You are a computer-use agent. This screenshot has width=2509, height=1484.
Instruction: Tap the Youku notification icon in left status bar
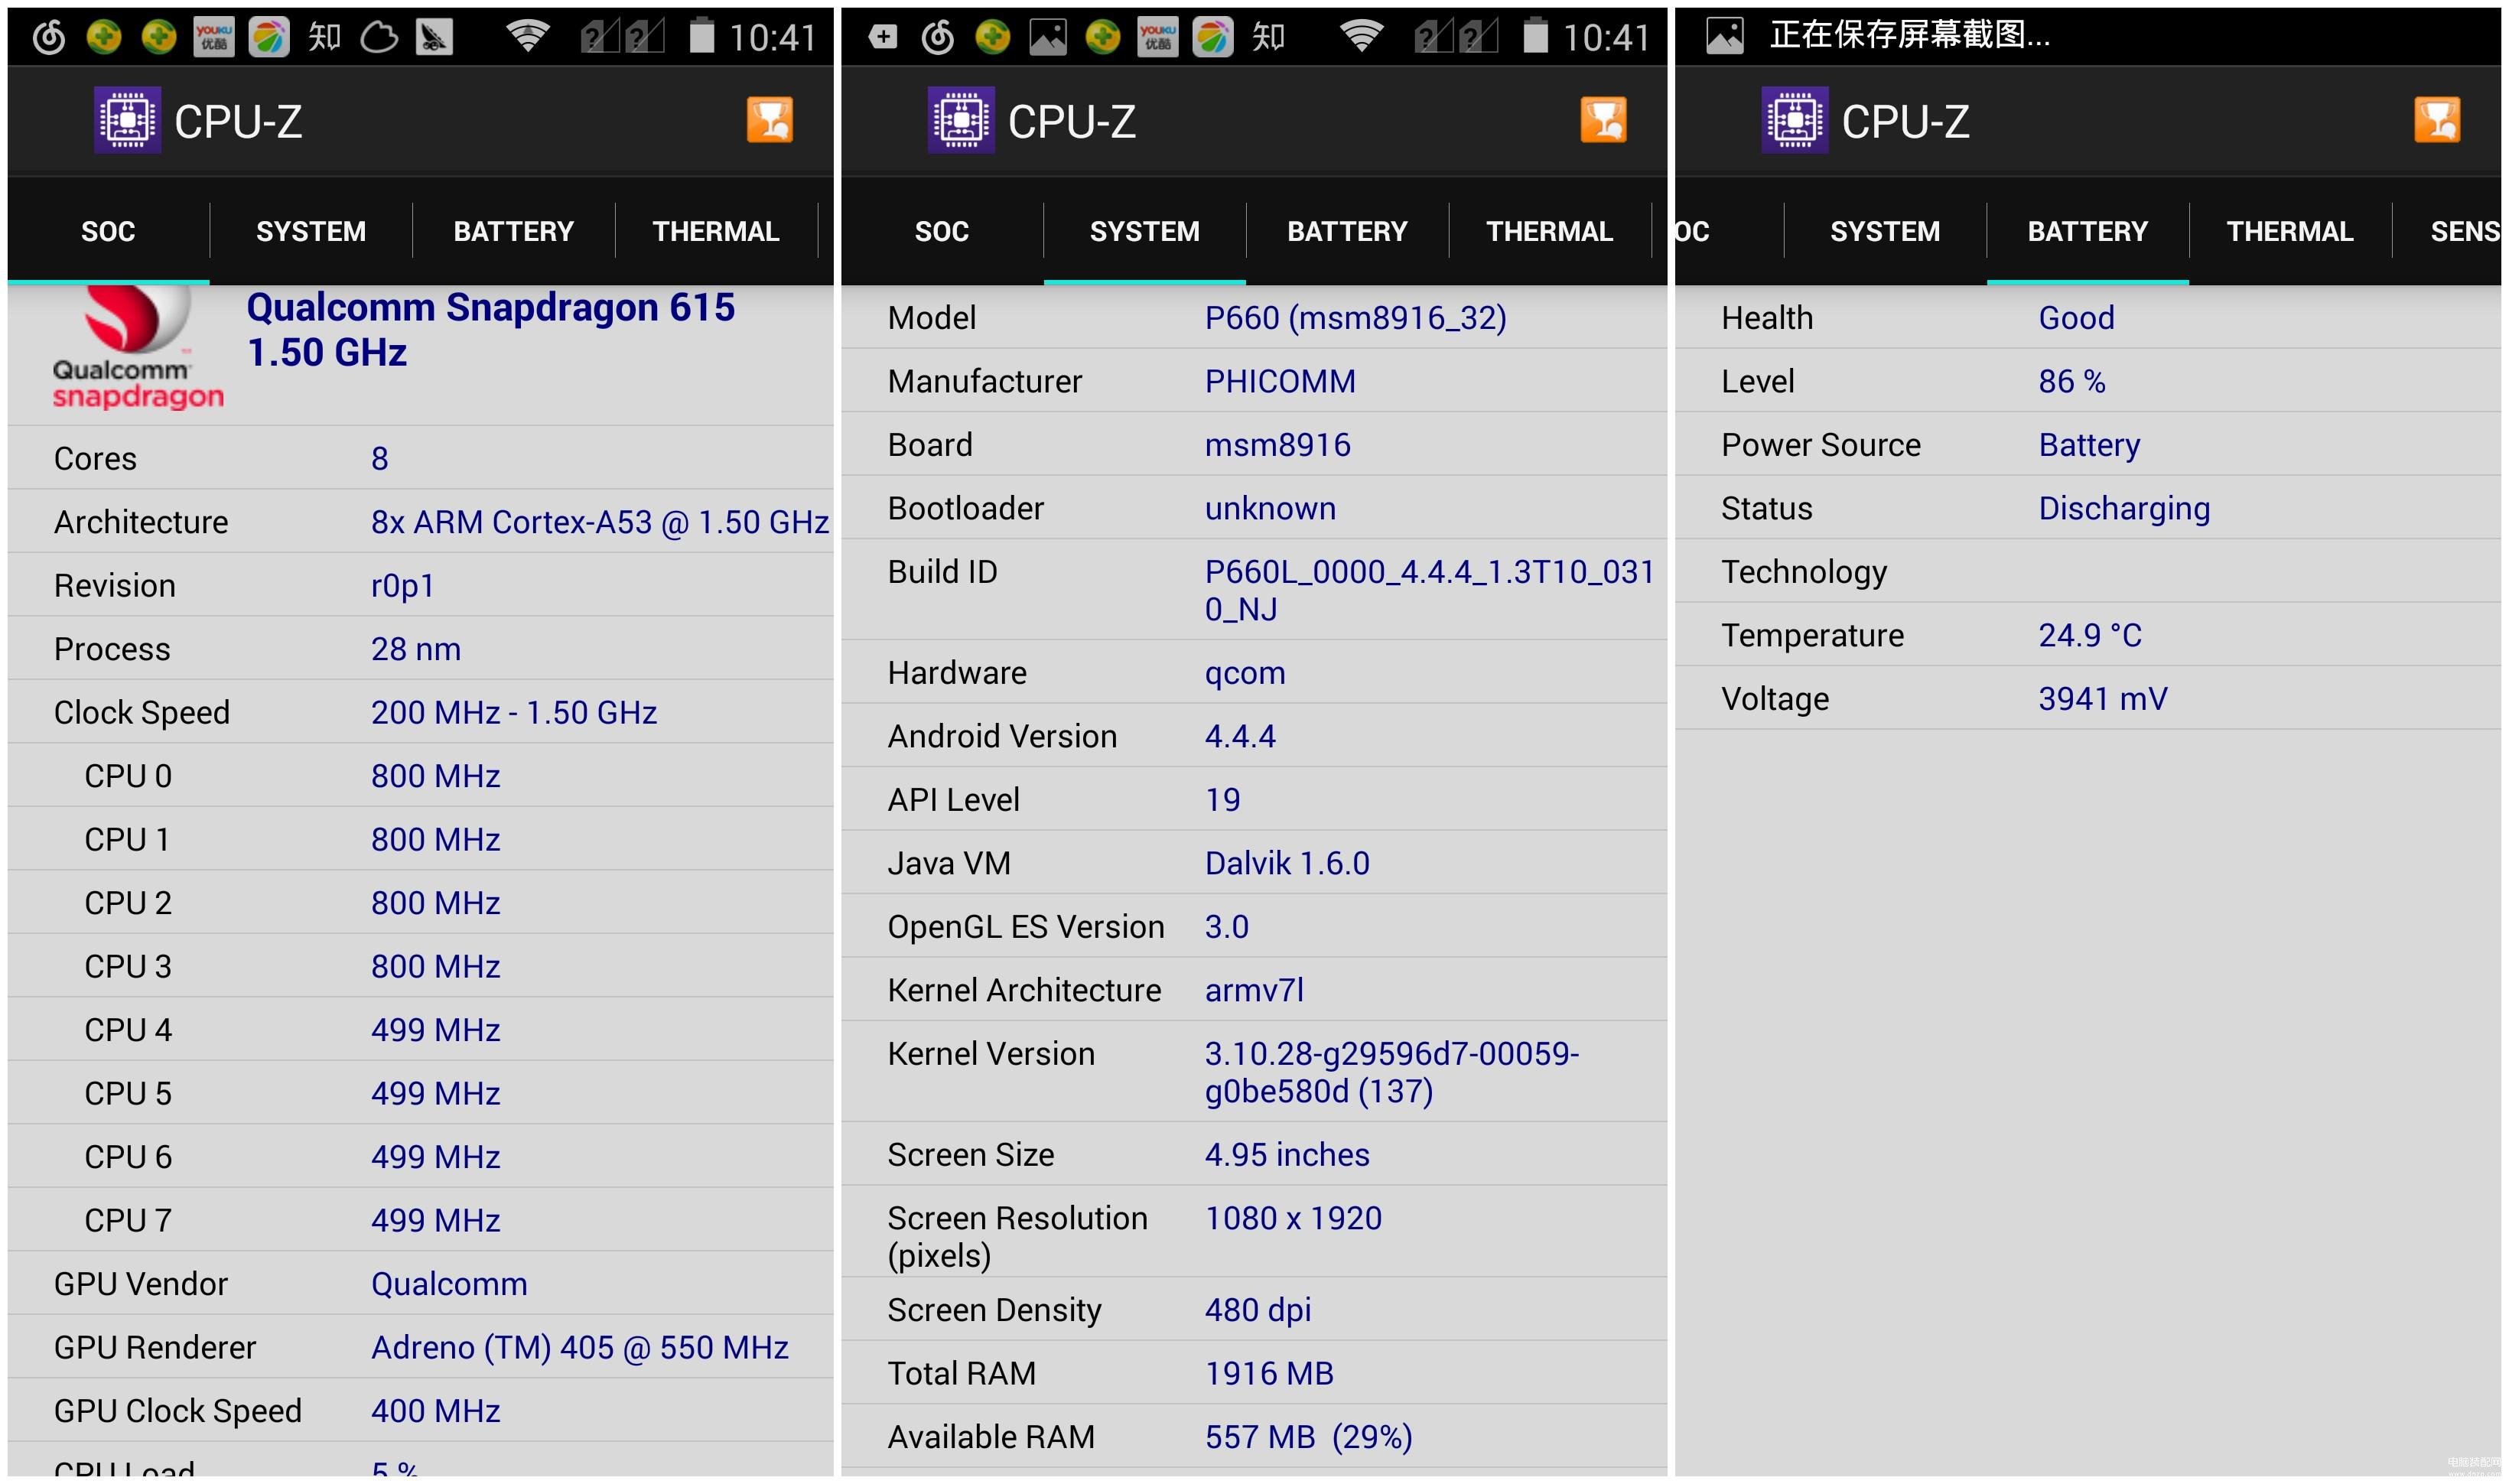click(x=214, y=37)
